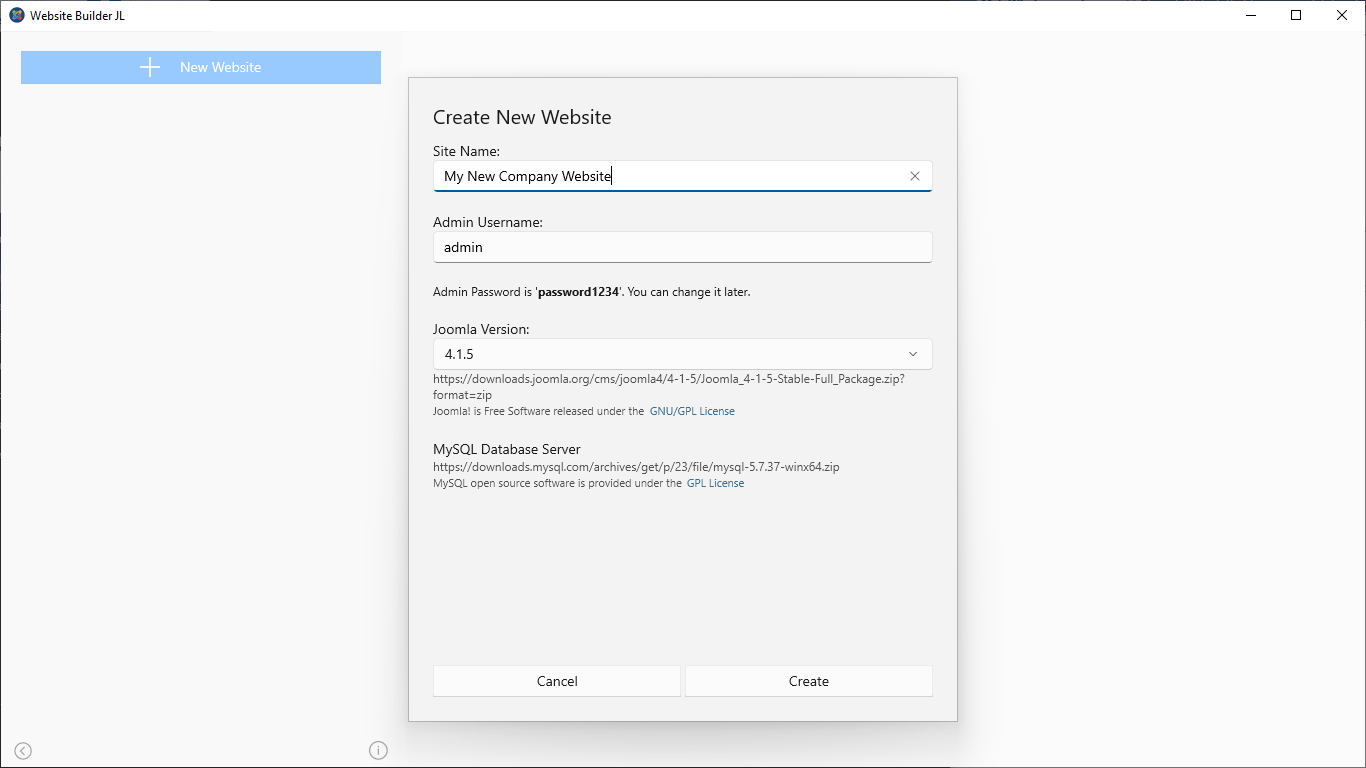The image size is (1366, 768).
Task: Clear the Site Name field with X
Action: [914, 176]
